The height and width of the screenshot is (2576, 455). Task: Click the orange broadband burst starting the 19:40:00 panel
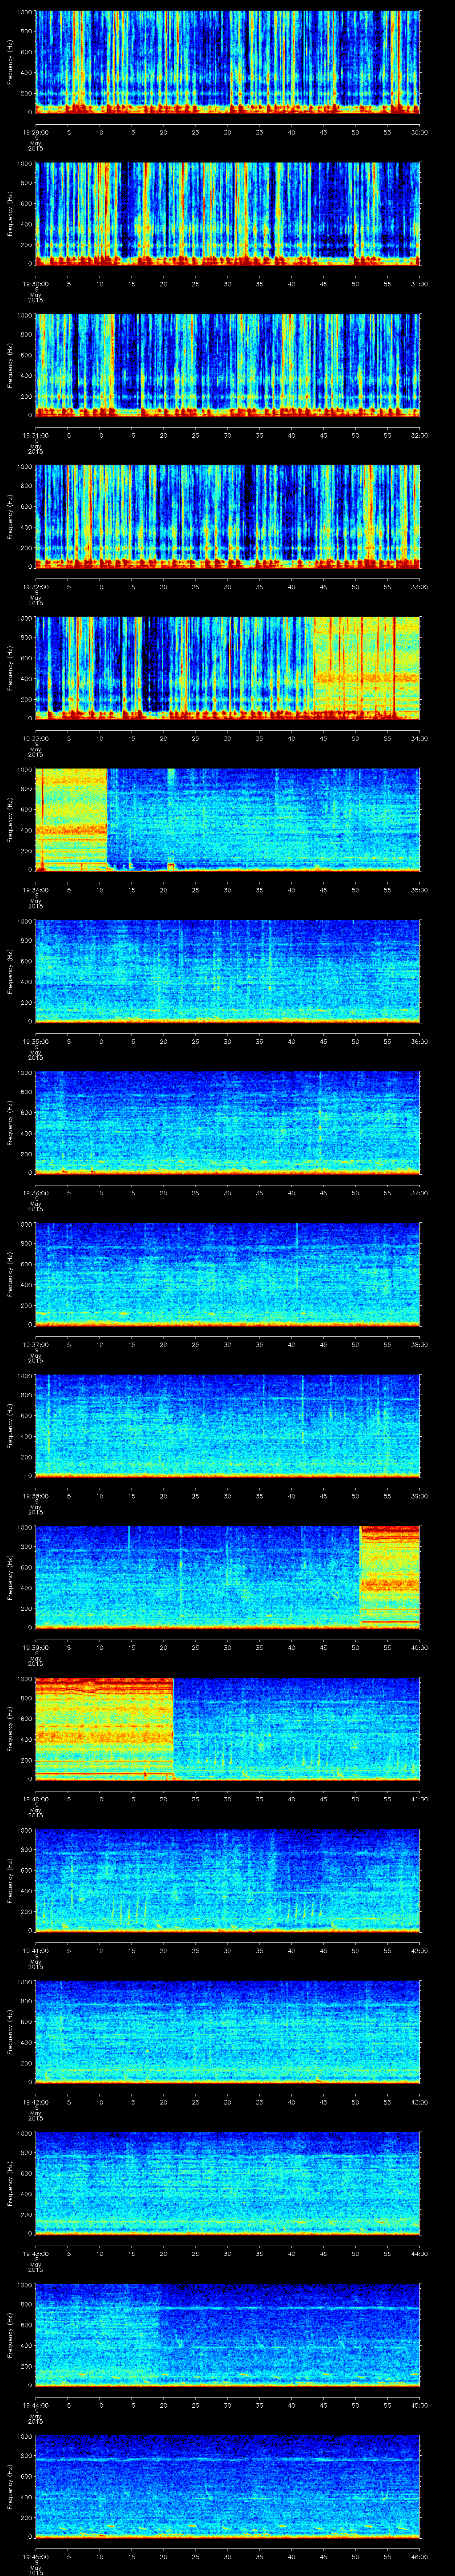pyautogui.click(x=105, y=1728)
